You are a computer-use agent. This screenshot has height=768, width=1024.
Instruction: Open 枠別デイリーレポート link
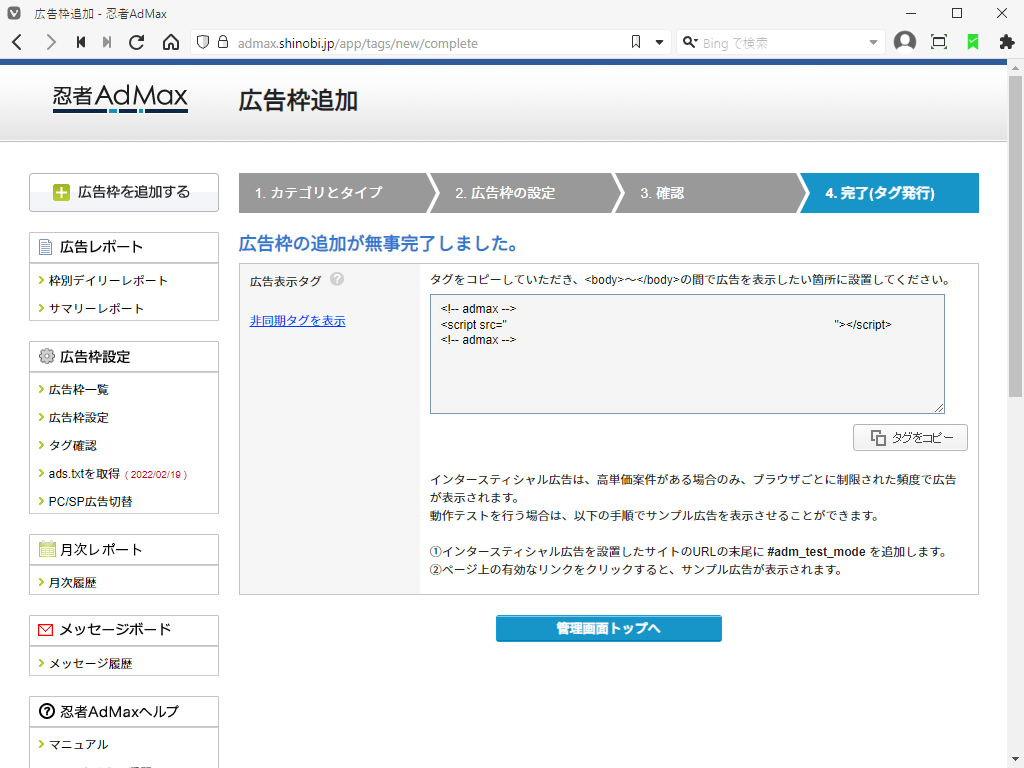click(108, 281)
